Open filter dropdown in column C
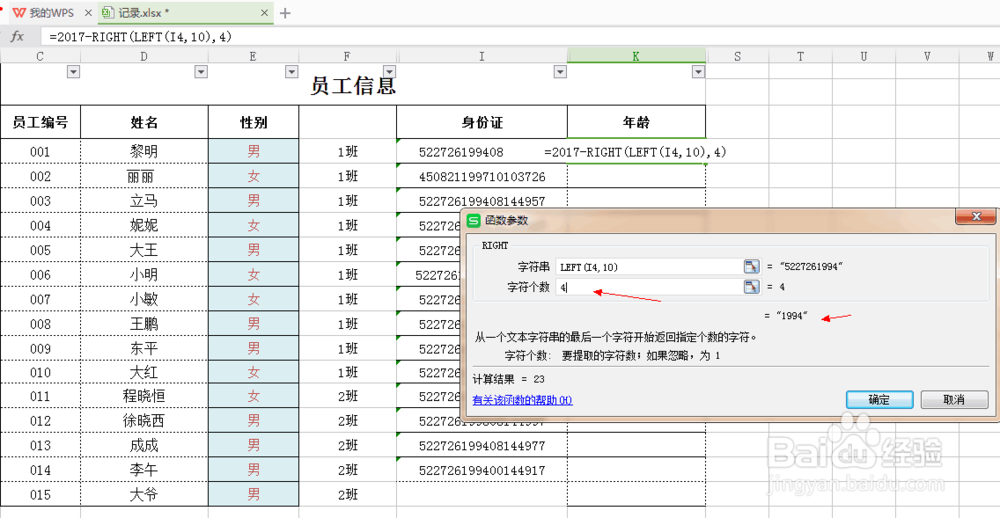The image size is (1000, 518). click(x=73, y=72)
